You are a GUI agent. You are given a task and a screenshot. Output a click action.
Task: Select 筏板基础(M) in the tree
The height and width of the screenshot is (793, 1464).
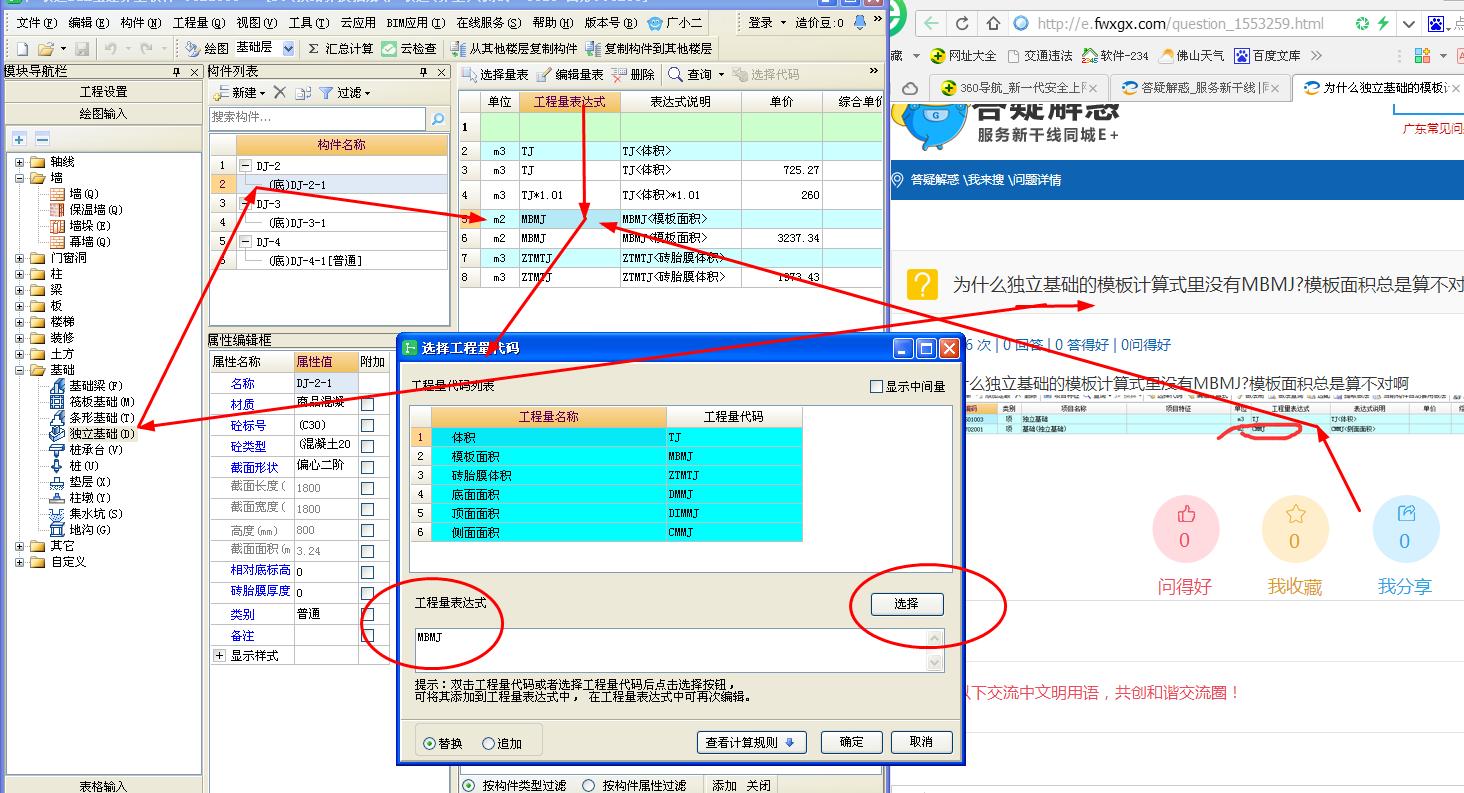pyautogui.click(x=101, y=402)
